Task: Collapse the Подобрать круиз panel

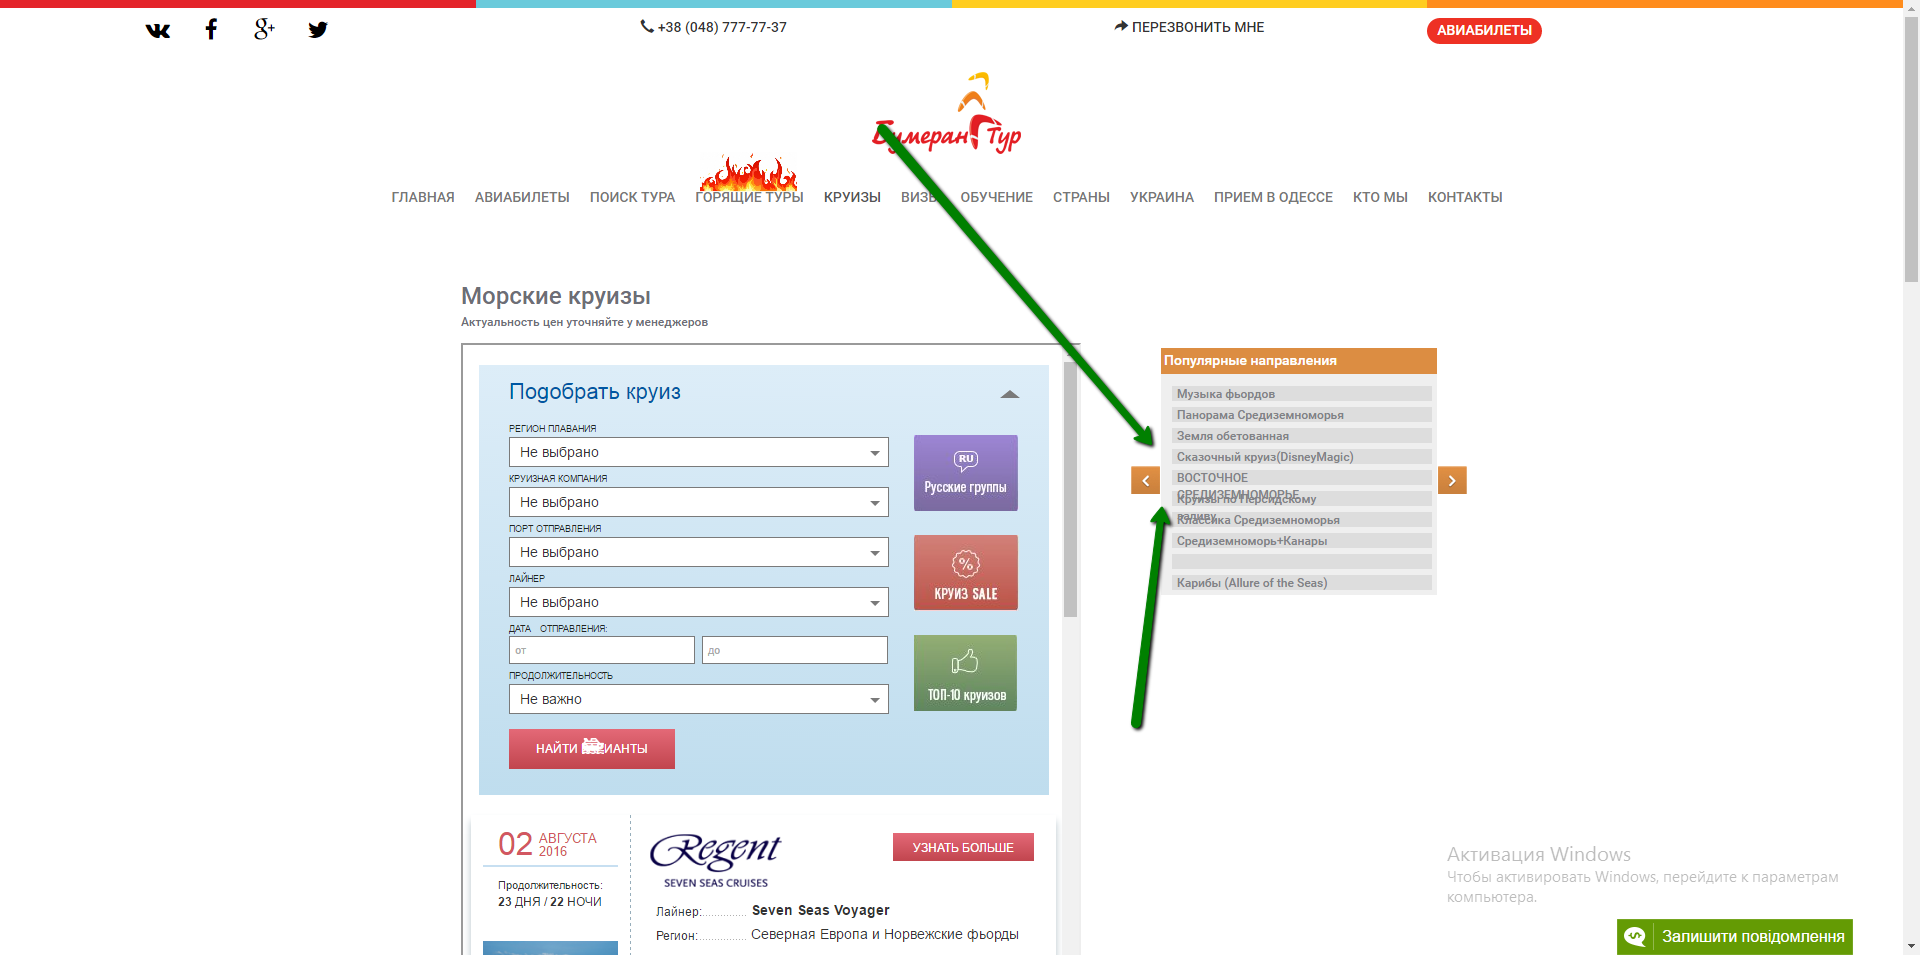Action: coord(1010,394)
